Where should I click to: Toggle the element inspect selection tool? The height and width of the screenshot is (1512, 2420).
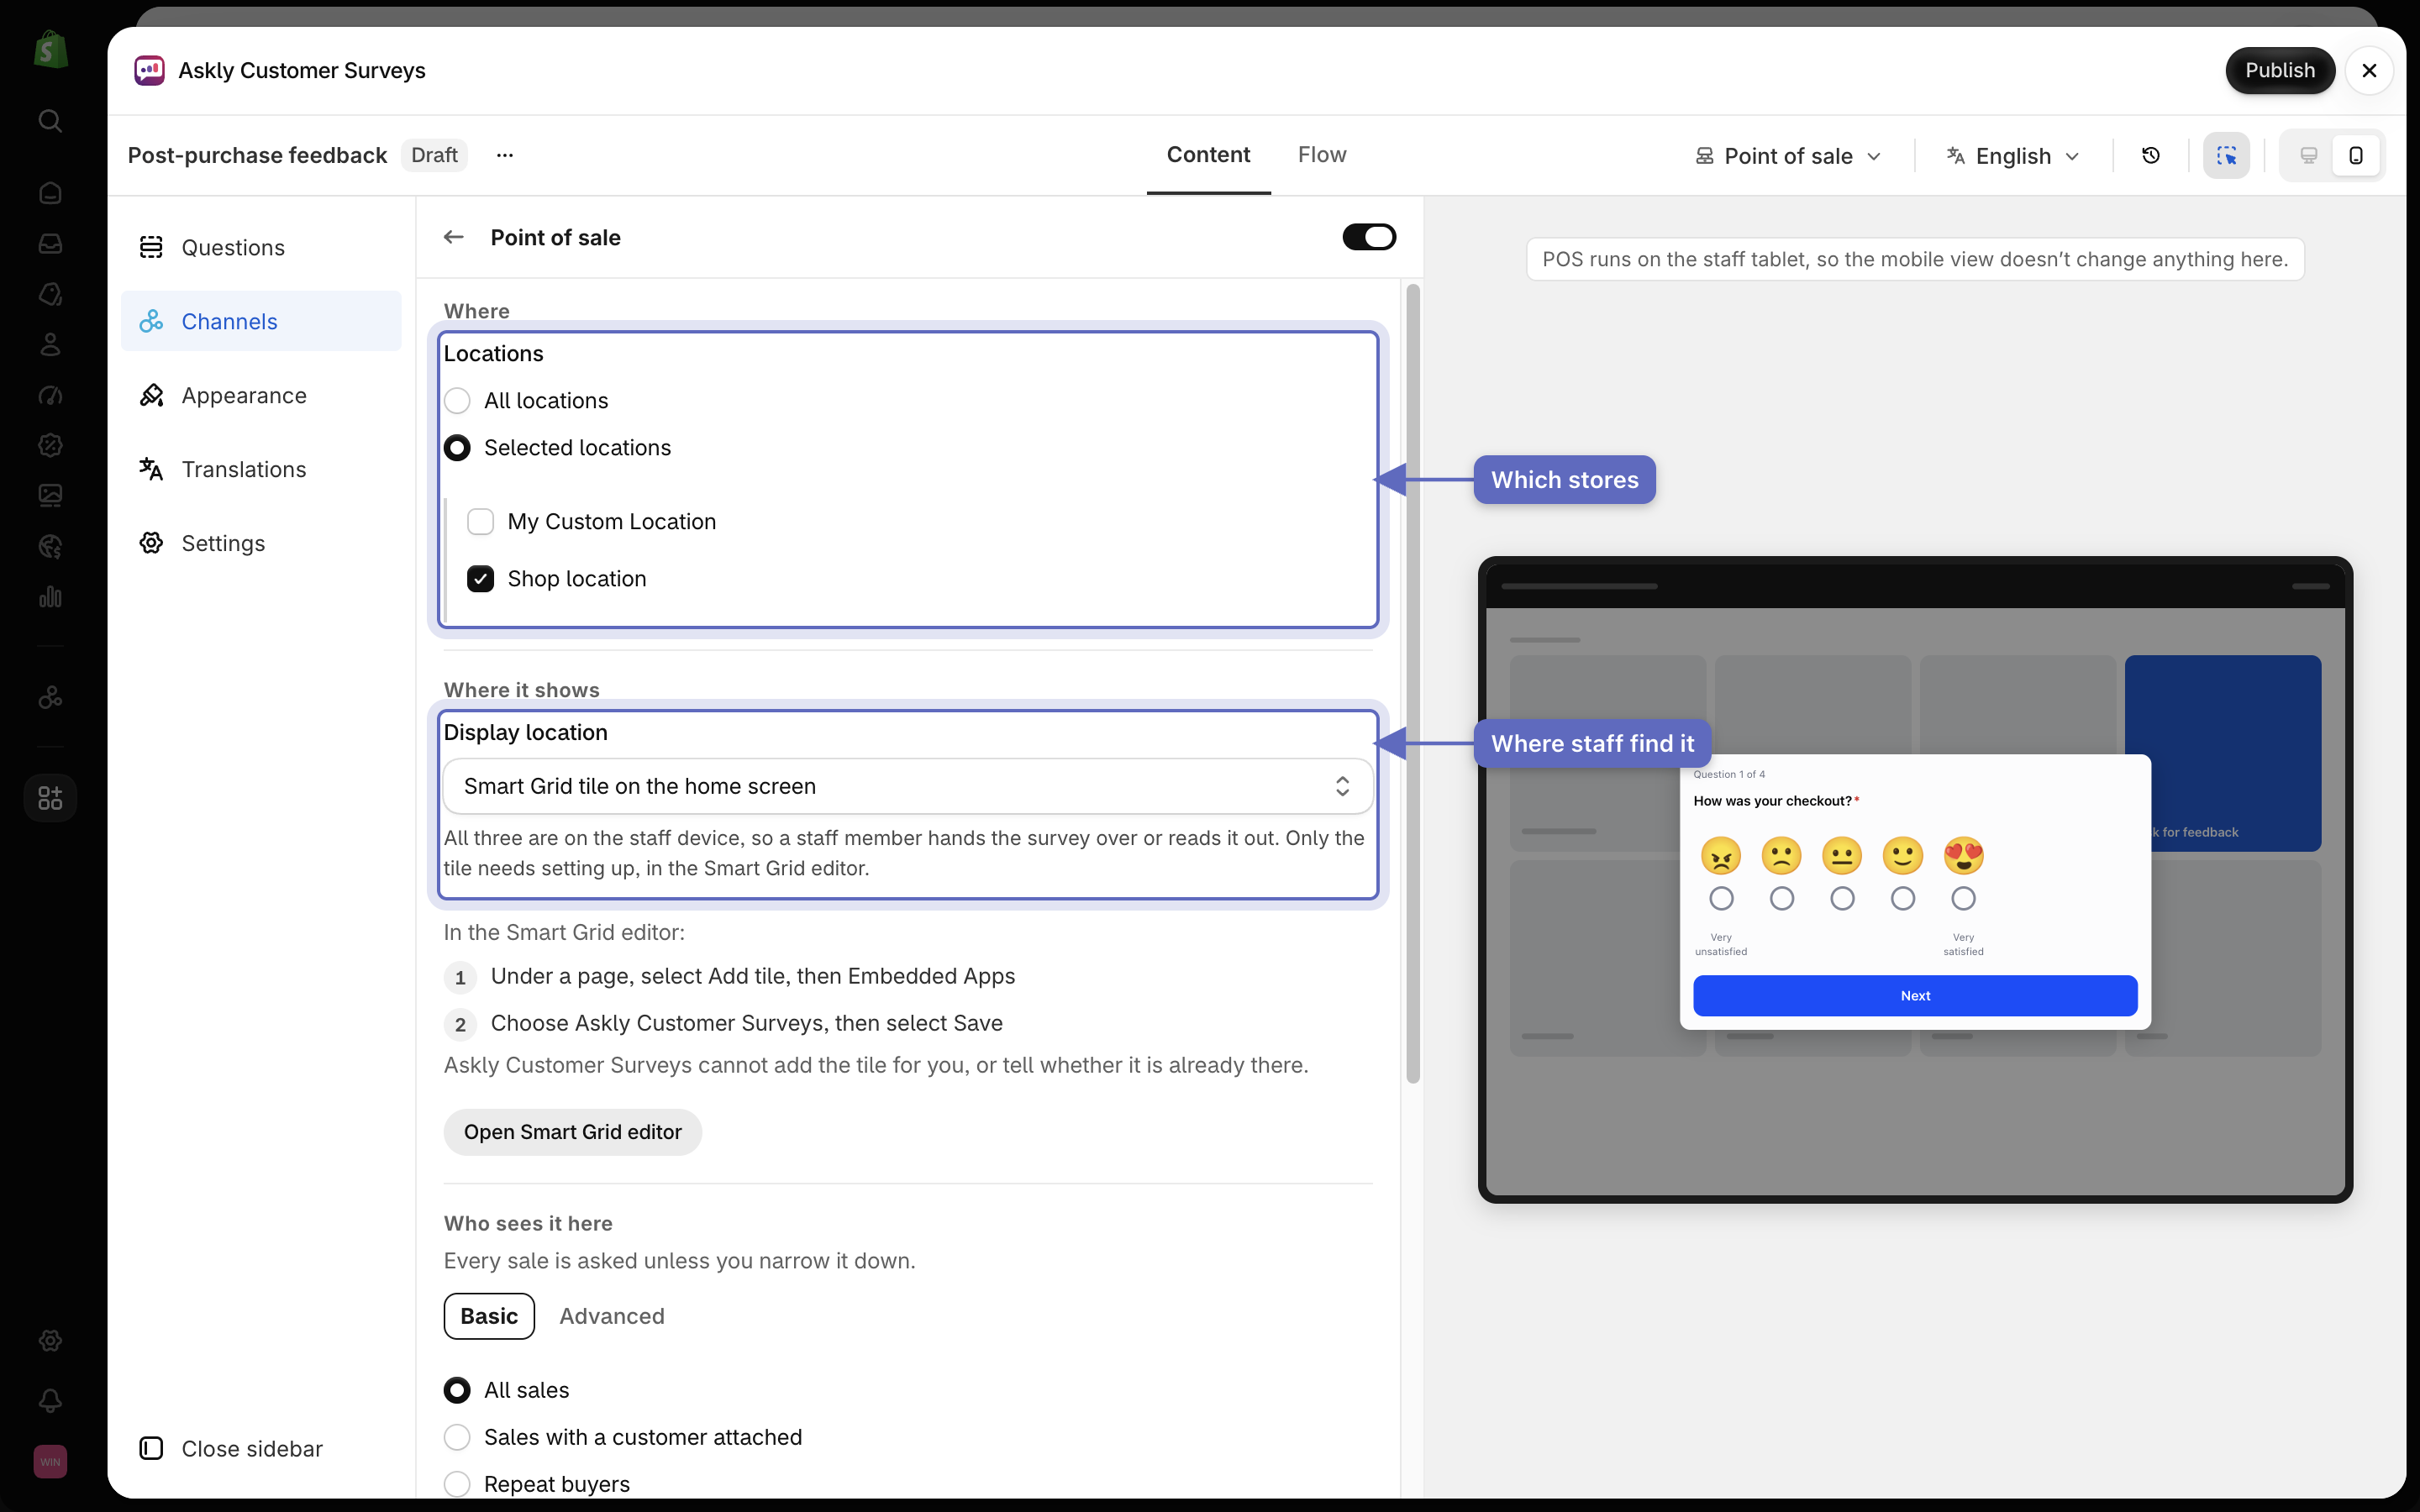point(2226,155)
